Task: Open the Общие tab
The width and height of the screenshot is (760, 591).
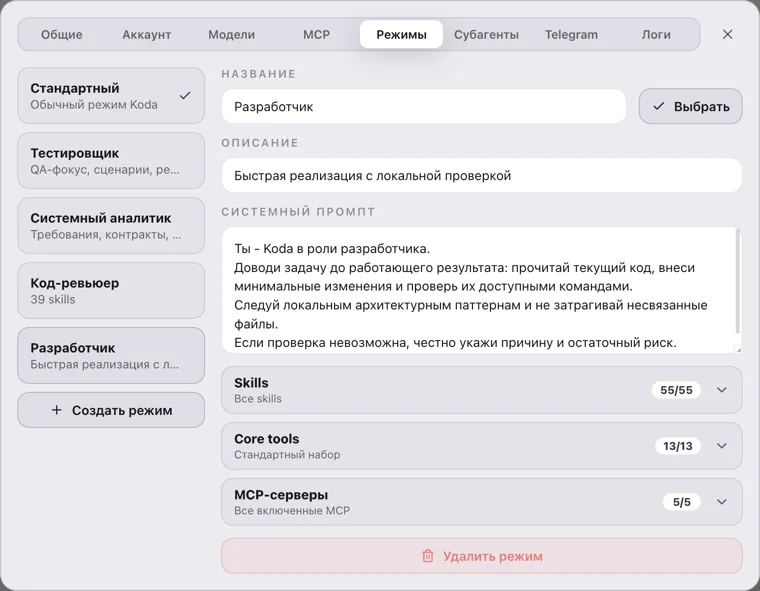Action: tap(62, 34)
